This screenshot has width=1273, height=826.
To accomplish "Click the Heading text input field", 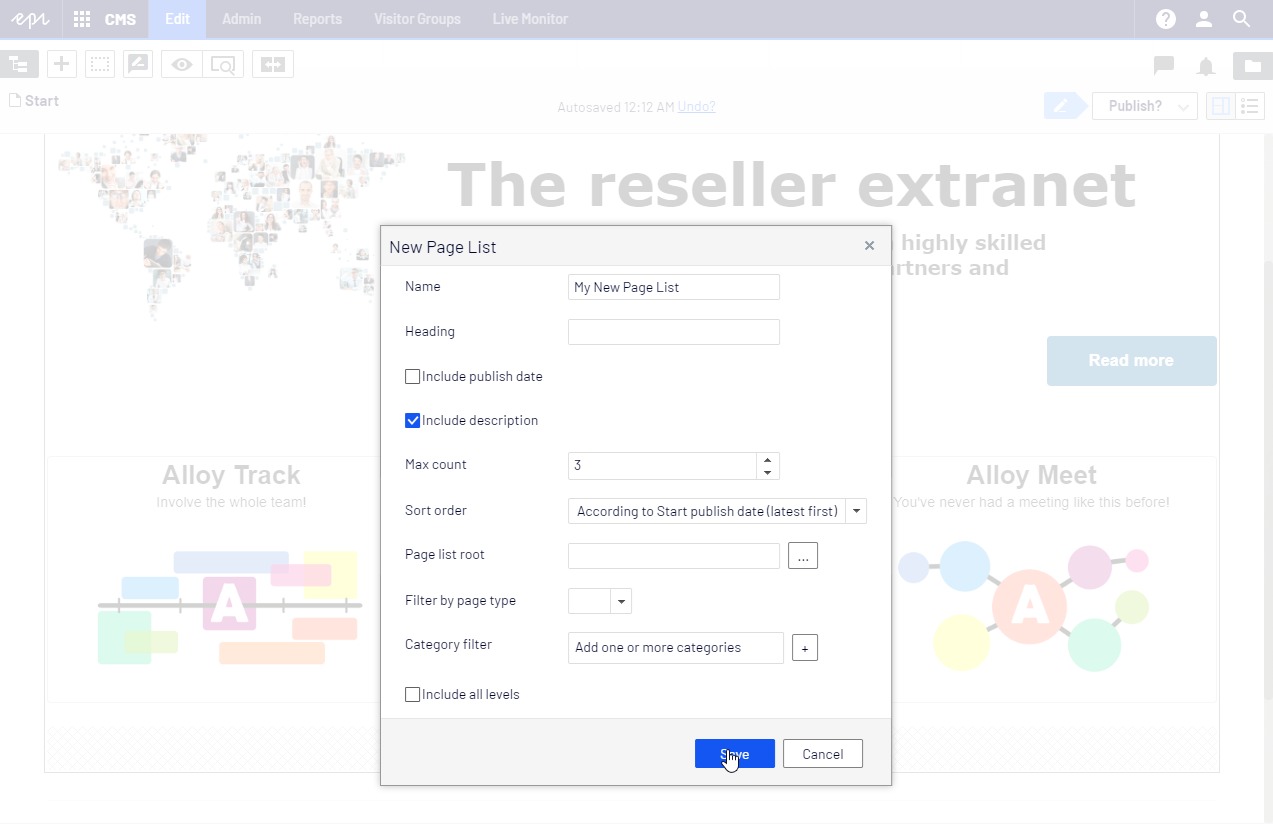I will [673, 332].
